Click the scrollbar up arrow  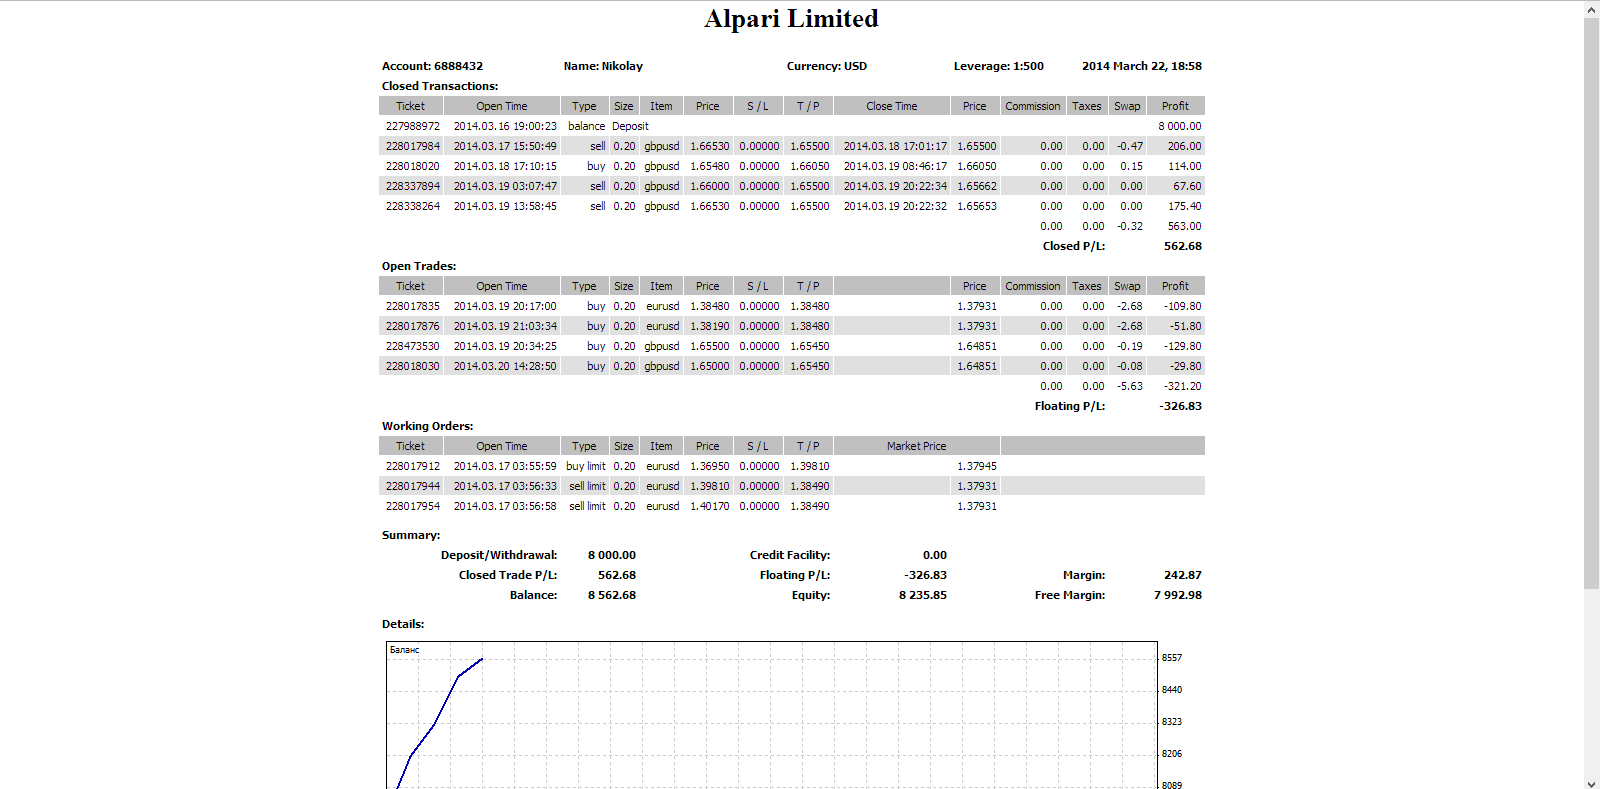point(1591,9)
